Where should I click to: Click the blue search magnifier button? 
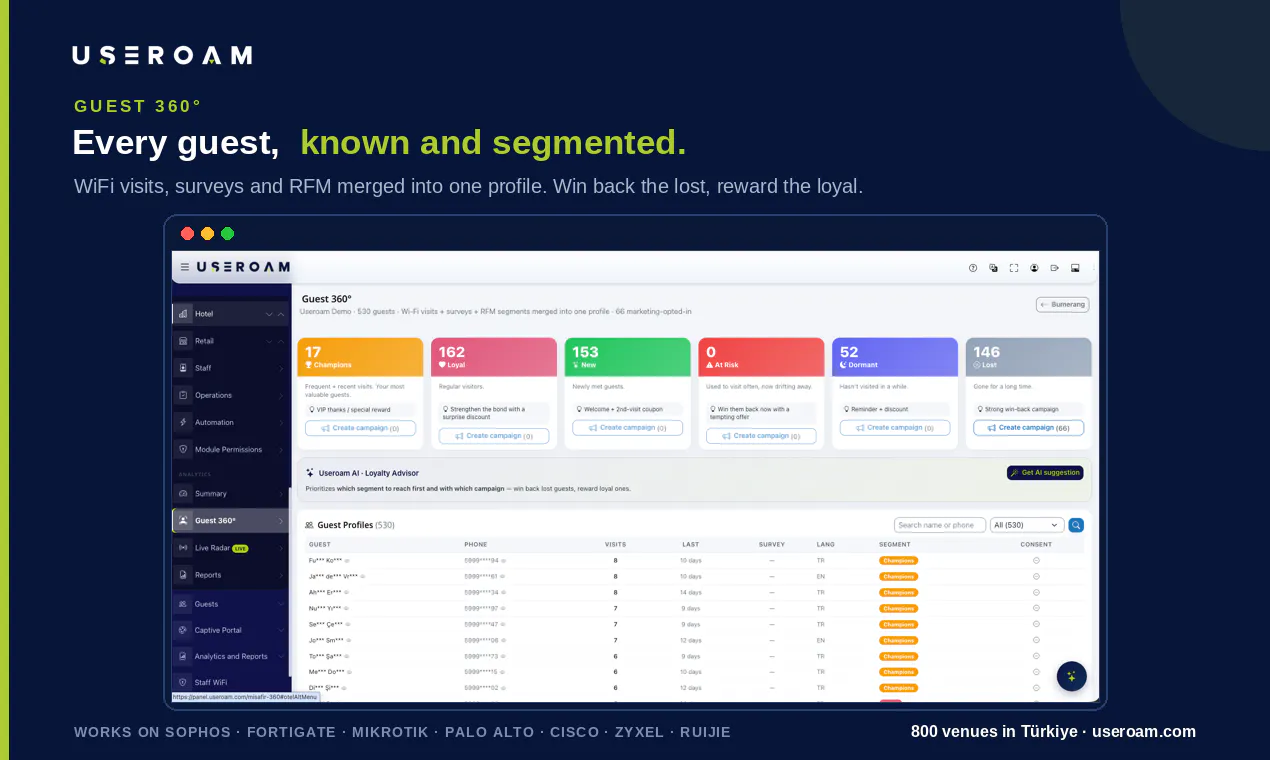click(1076, 525)
